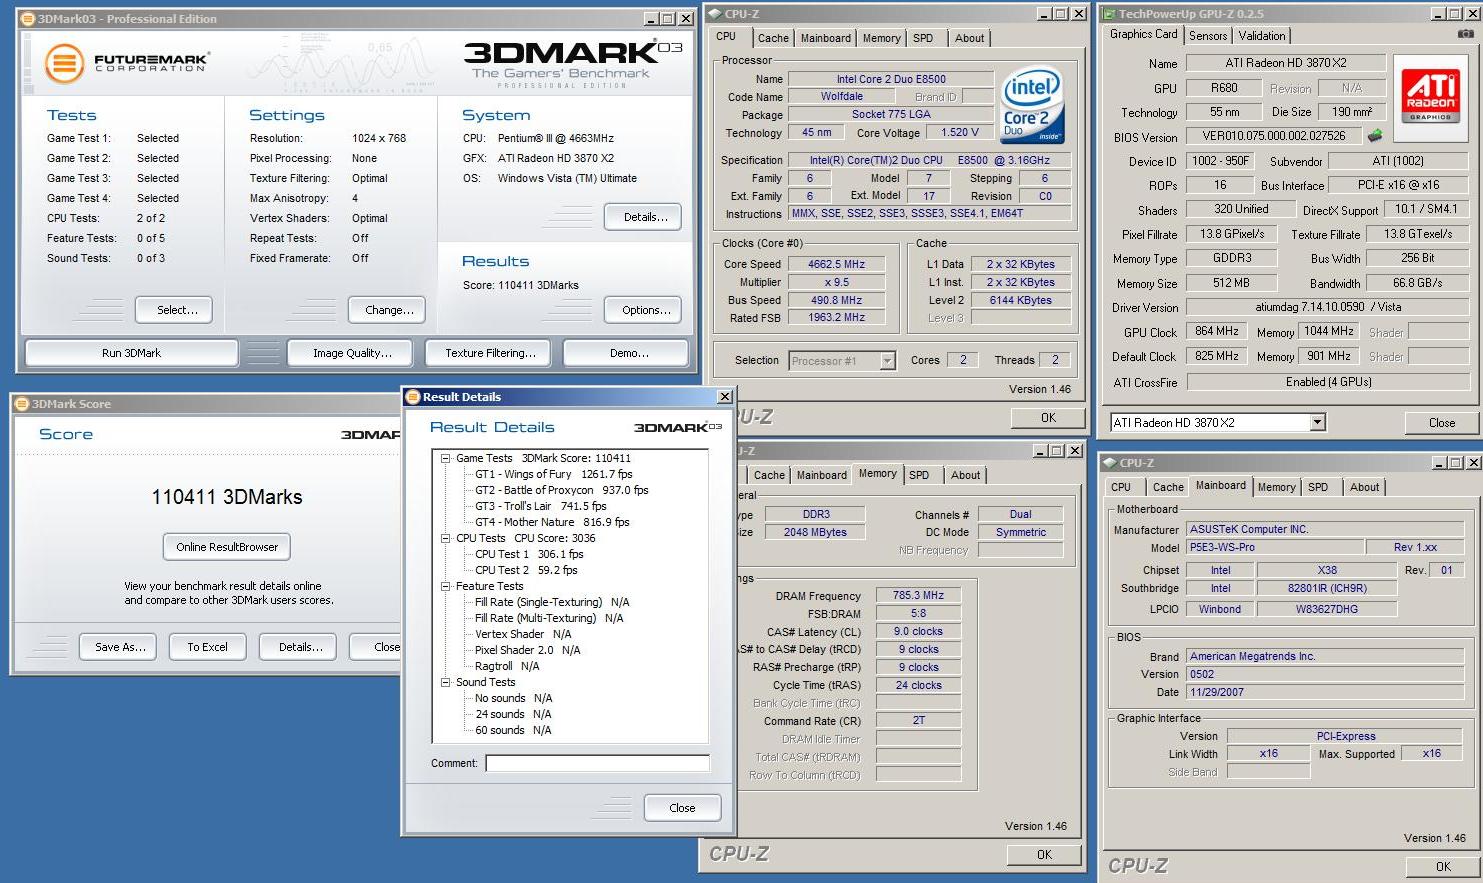
Task: Click the ATI Radeon logo in GPU-Z
Action: [x=1430, y=96]
